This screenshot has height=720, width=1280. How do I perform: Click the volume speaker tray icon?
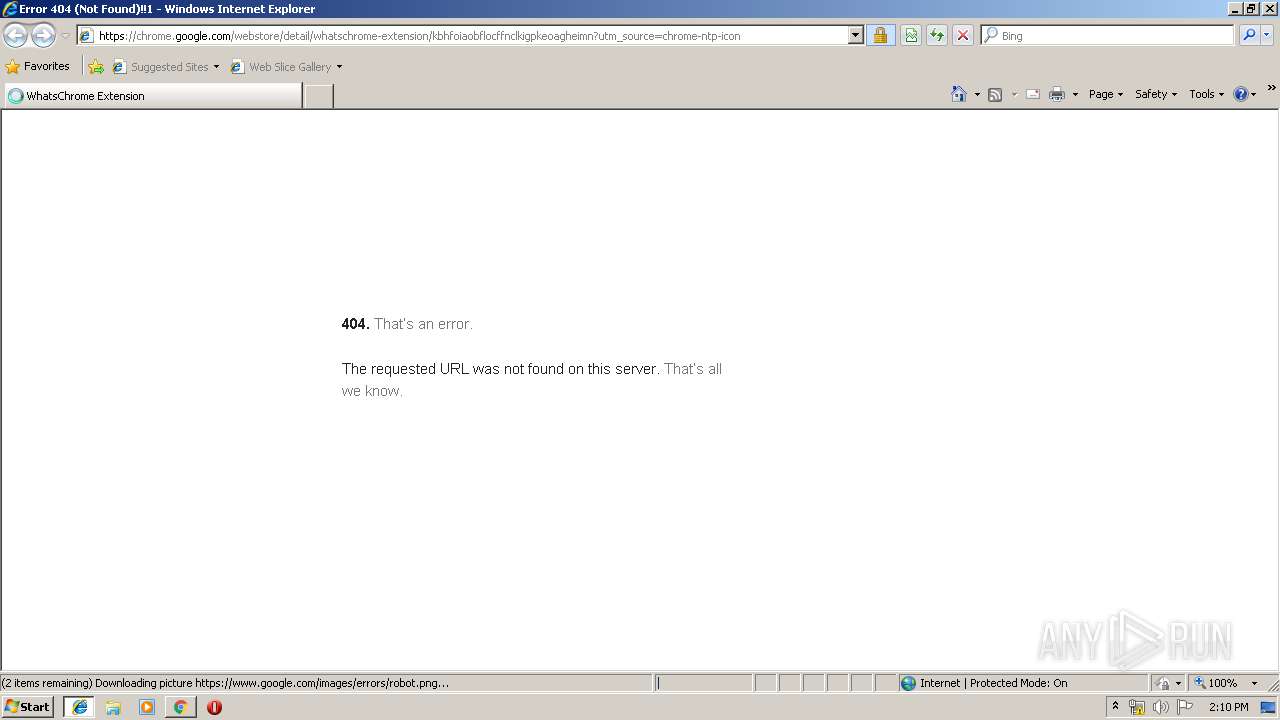(1161, 707)
